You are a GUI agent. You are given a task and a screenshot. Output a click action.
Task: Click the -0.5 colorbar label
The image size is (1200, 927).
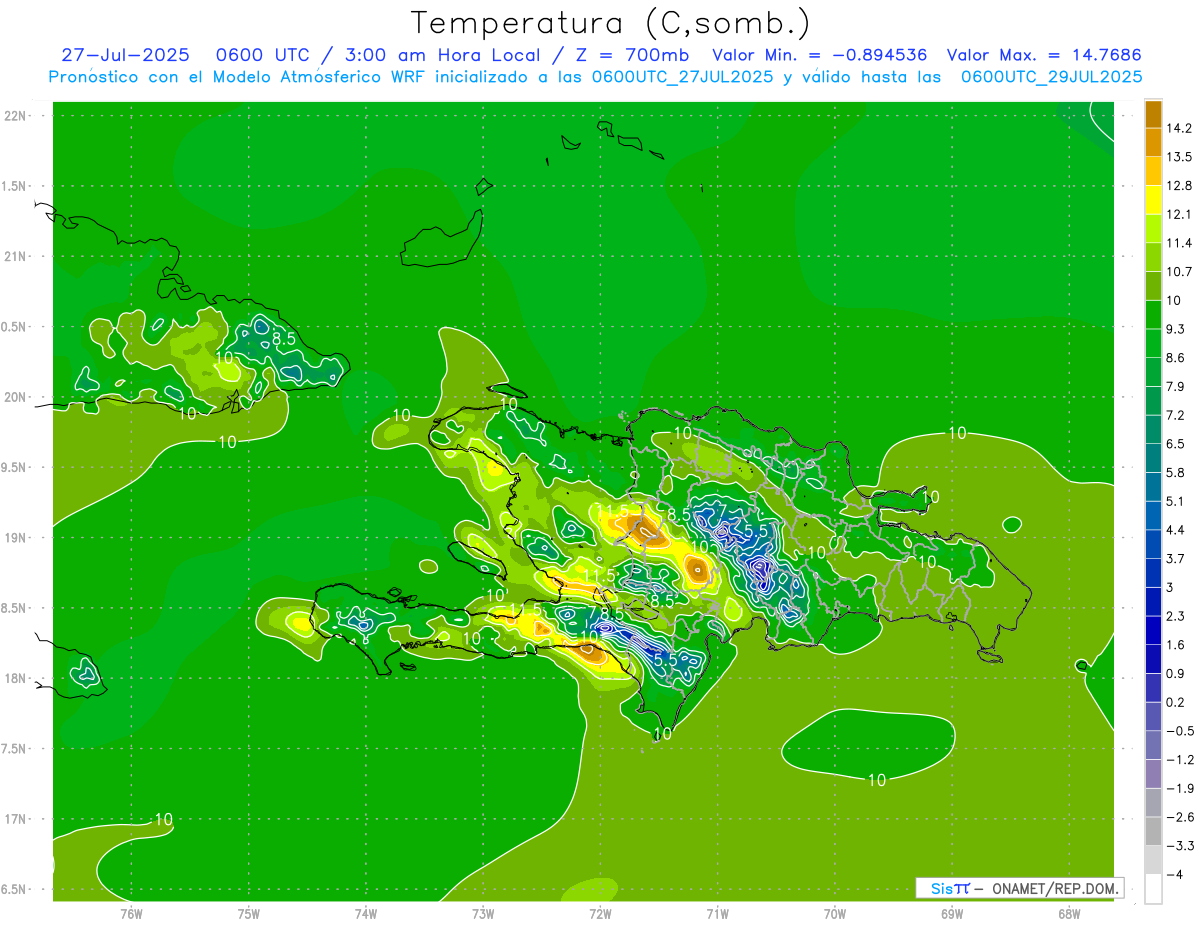pos(1179,731)
